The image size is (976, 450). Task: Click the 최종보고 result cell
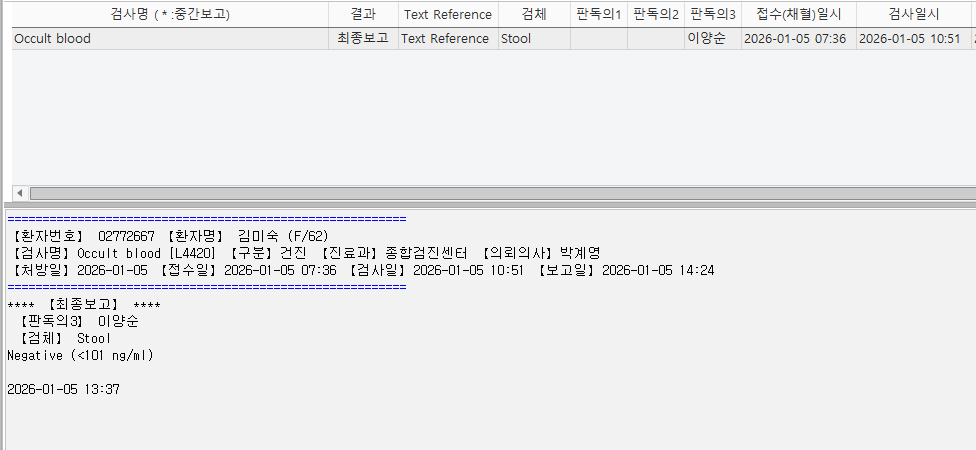point(364,39)
